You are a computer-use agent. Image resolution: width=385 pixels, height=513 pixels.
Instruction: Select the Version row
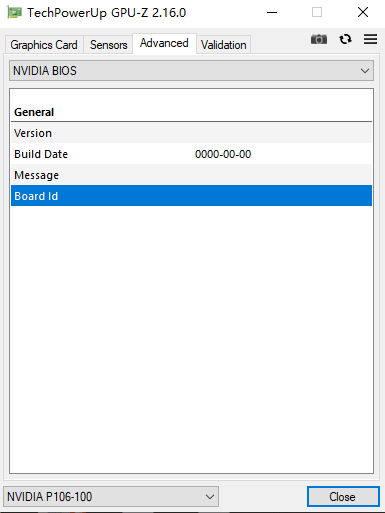click(191, 133)
